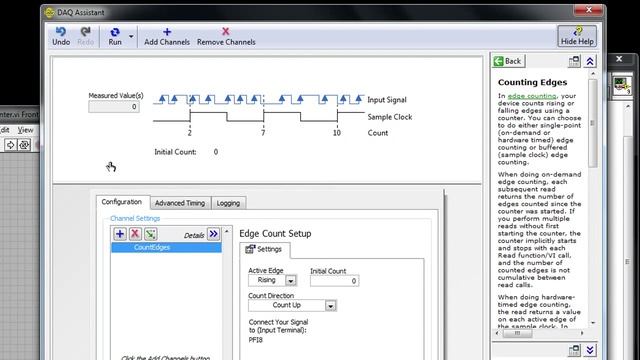Screen dimensions: 640x360
Task: Click Remove Channels in toolbar
Action: (226, 36)
